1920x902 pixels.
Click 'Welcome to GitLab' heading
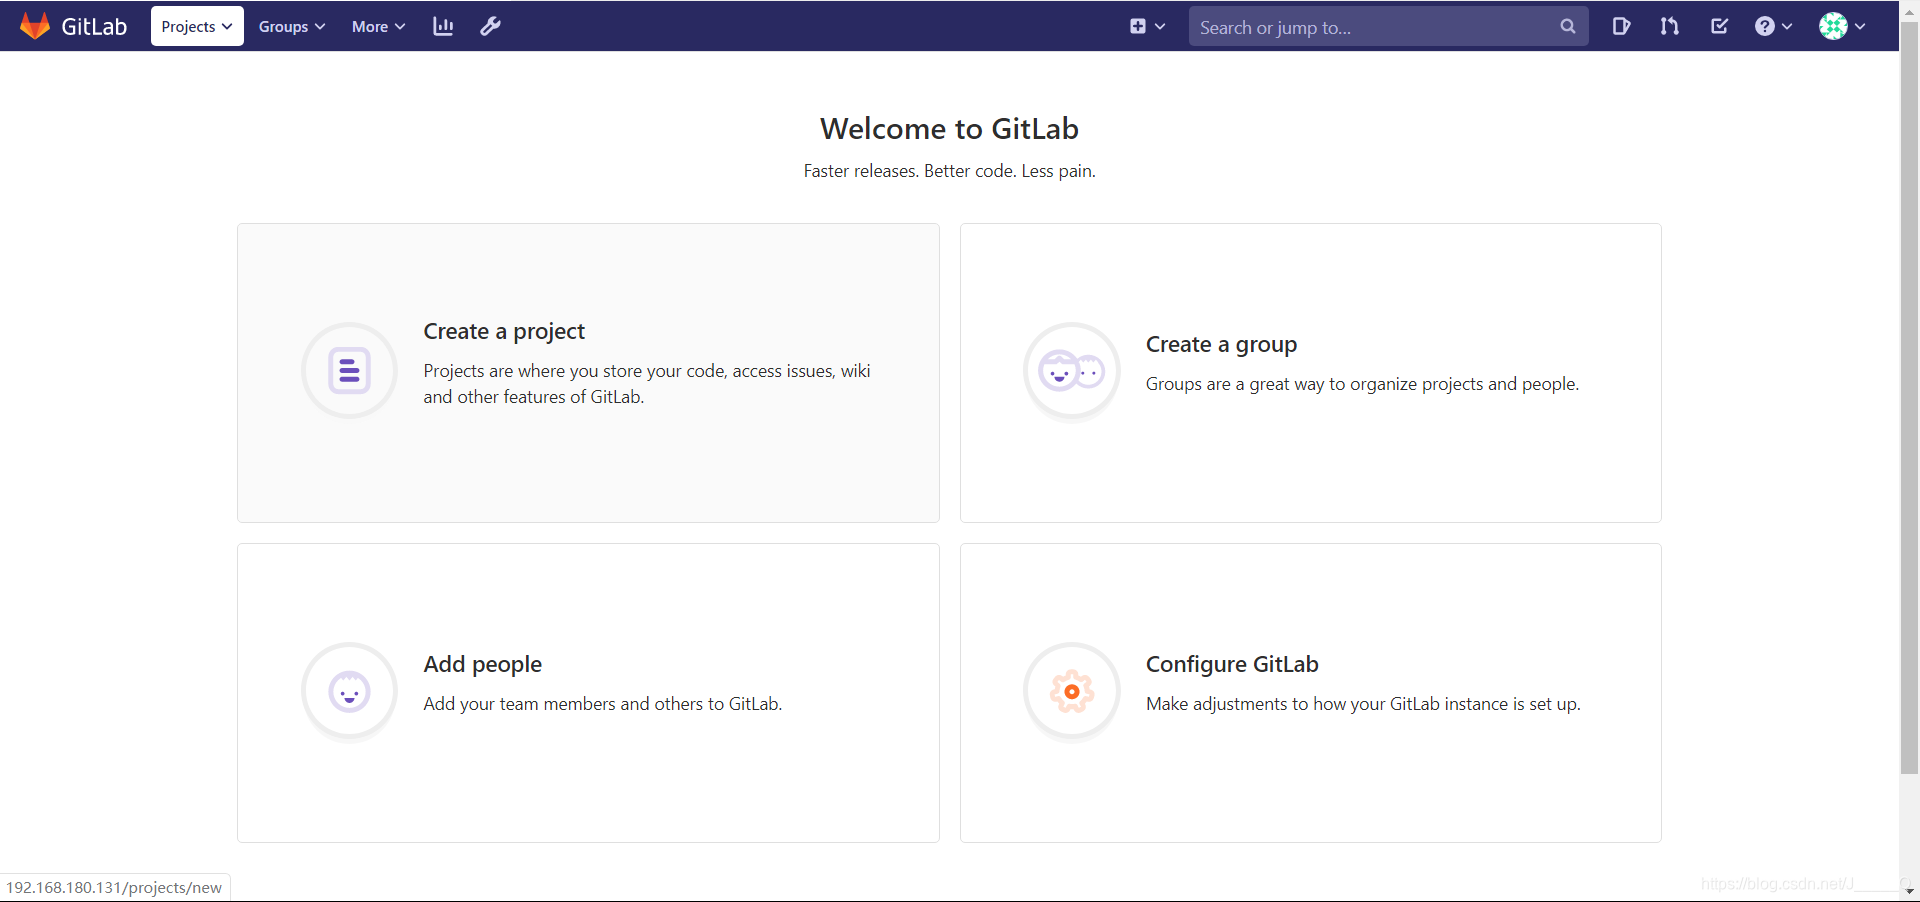click(x=949, y=129)
